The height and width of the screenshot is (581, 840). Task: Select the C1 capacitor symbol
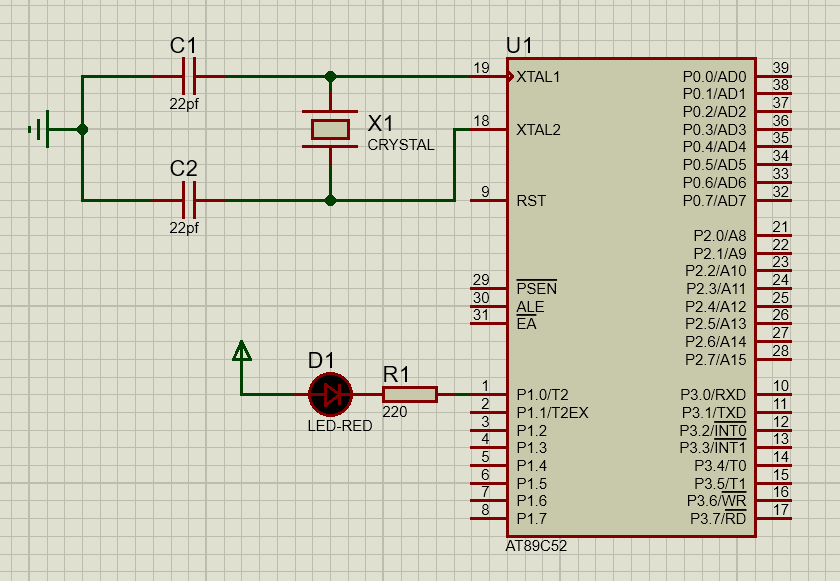(x=187, y=76)
